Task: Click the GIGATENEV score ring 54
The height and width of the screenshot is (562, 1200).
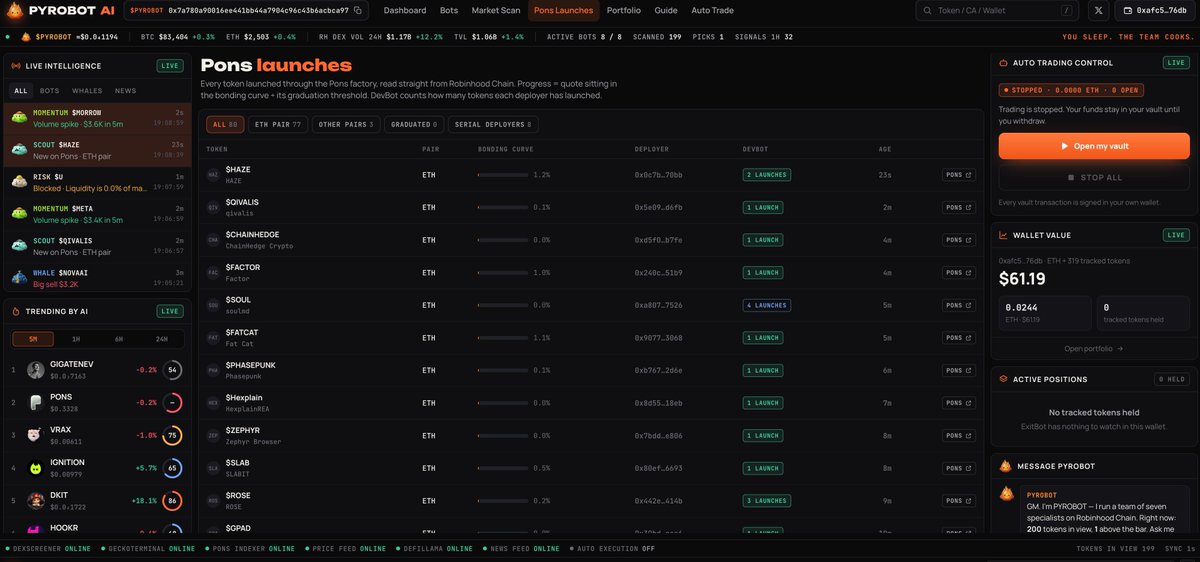Action: click(x=173, y=370)
